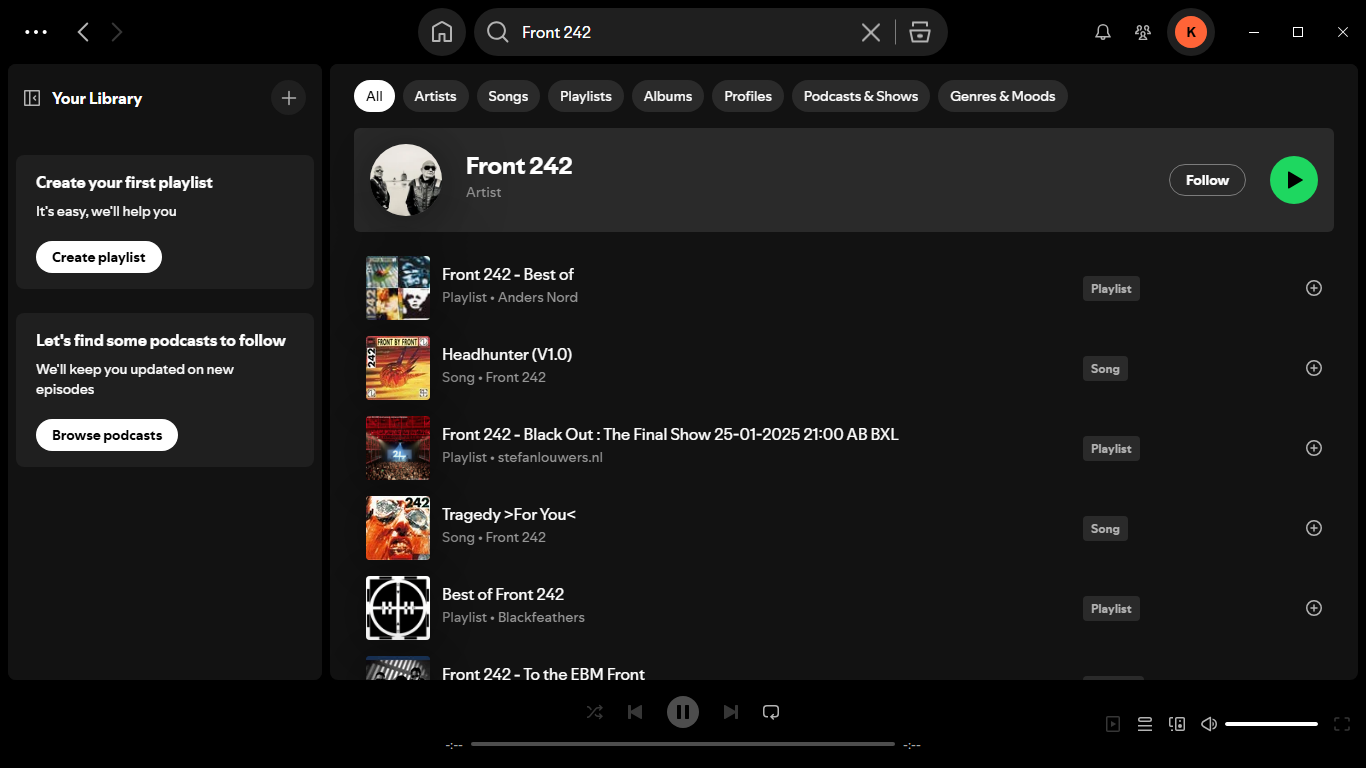Pause playback
This screenshot has height=768, width=1366.
coord(683,712)
